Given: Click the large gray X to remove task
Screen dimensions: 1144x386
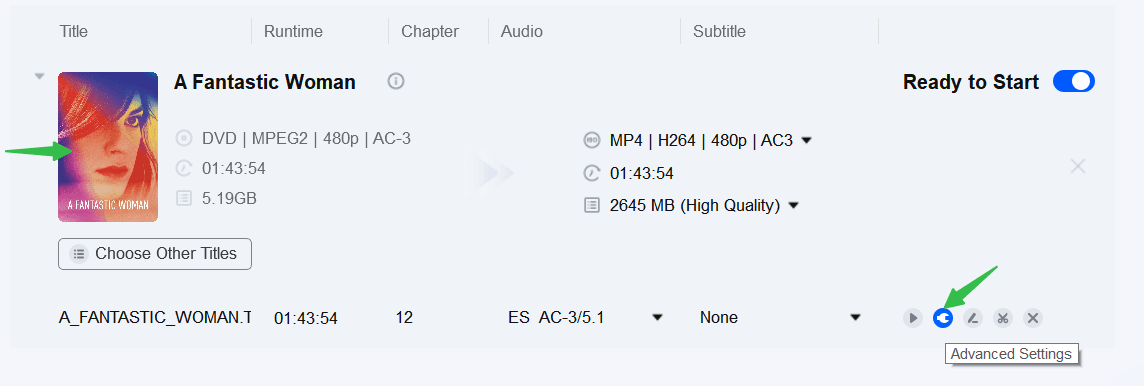Looking at the screenshot, I should tap(1078, 166).
